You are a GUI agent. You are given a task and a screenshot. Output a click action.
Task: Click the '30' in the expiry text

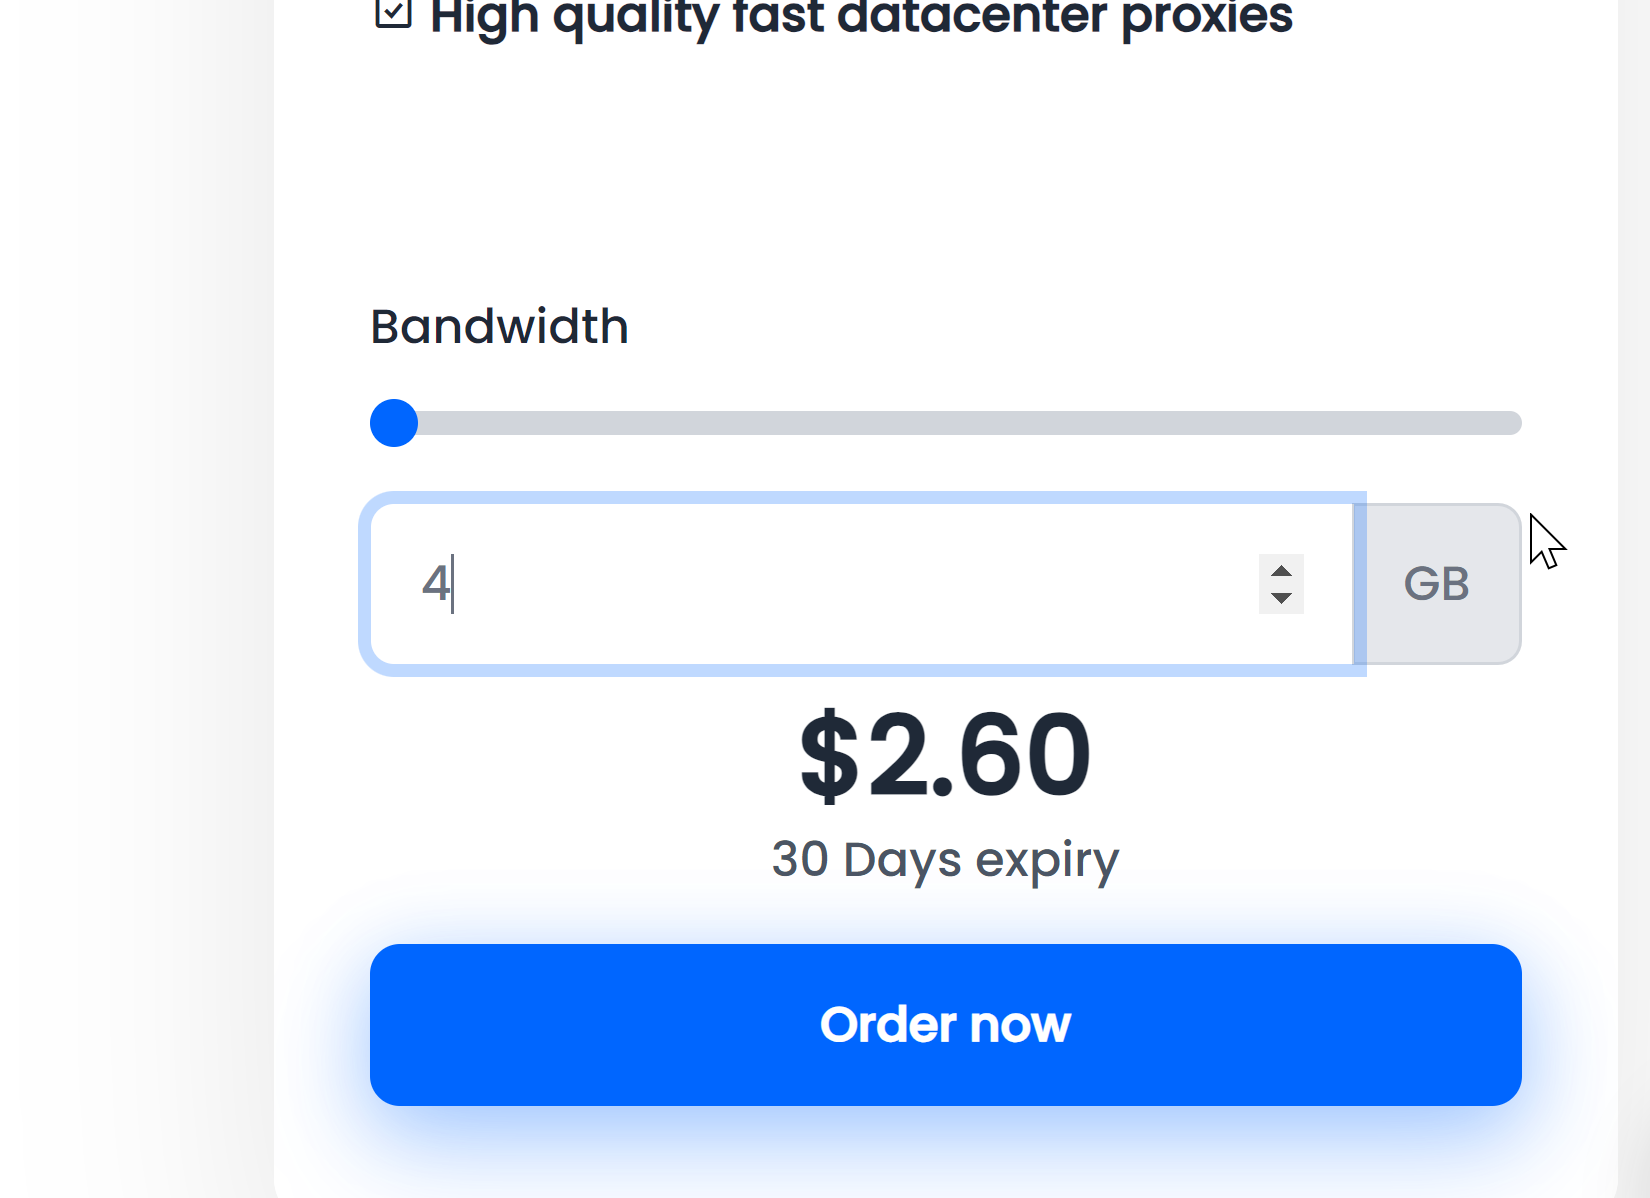click(800, 860)
